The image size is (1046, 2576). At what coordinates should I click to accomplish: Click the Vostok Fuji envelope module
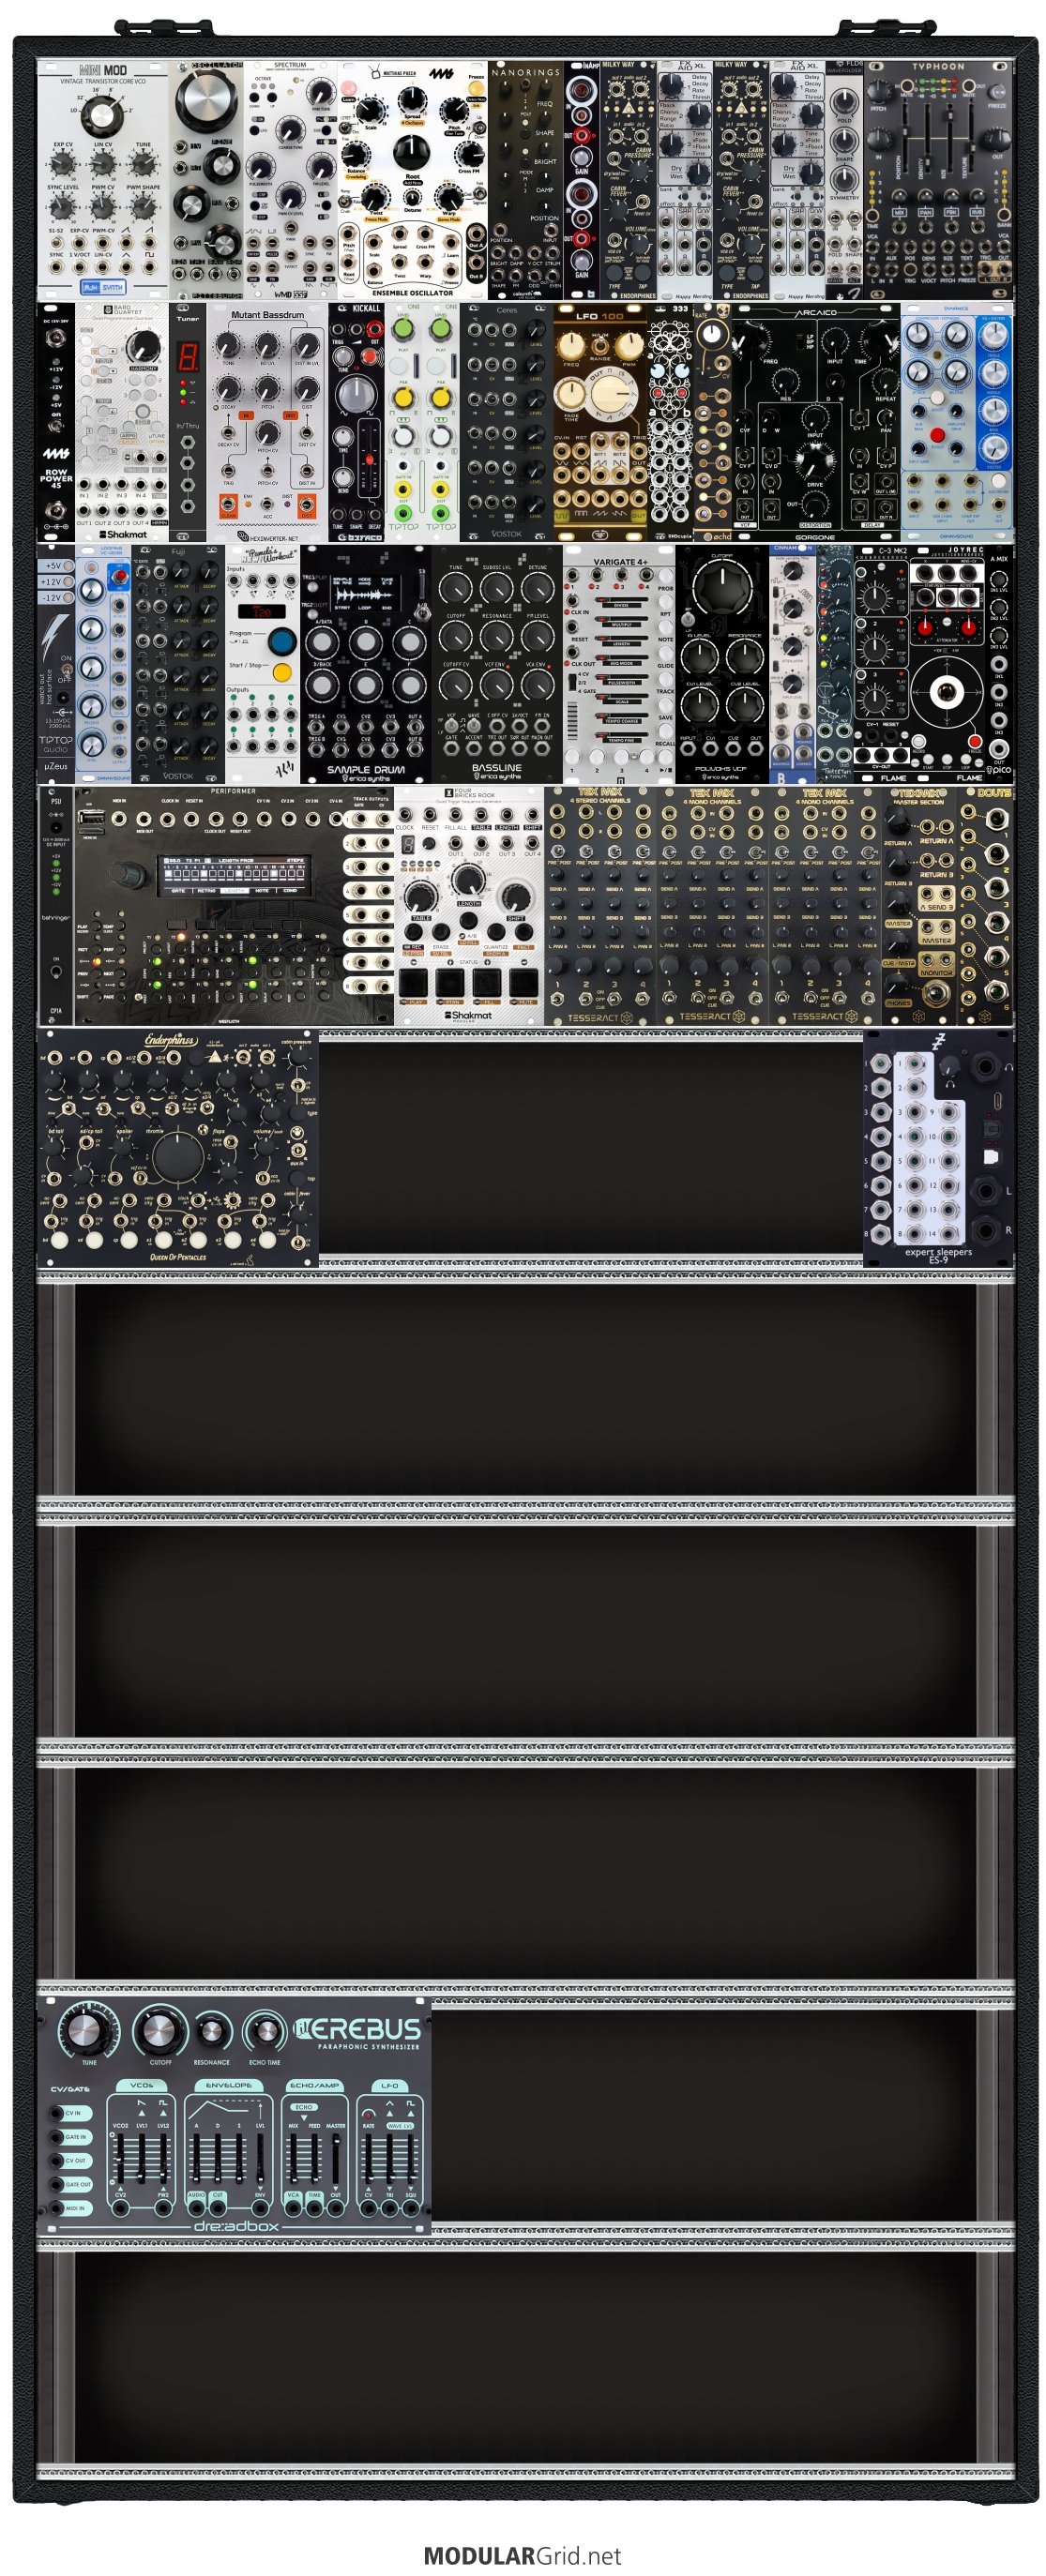[x=178, y=664]
